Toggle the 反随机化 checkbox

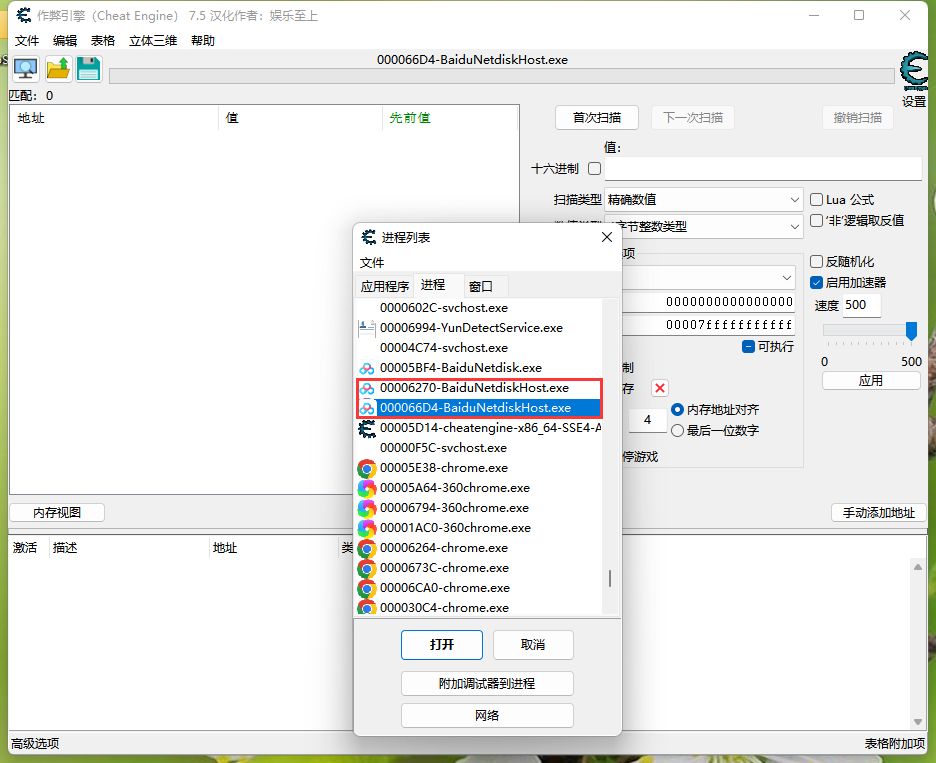pos(816,261)
